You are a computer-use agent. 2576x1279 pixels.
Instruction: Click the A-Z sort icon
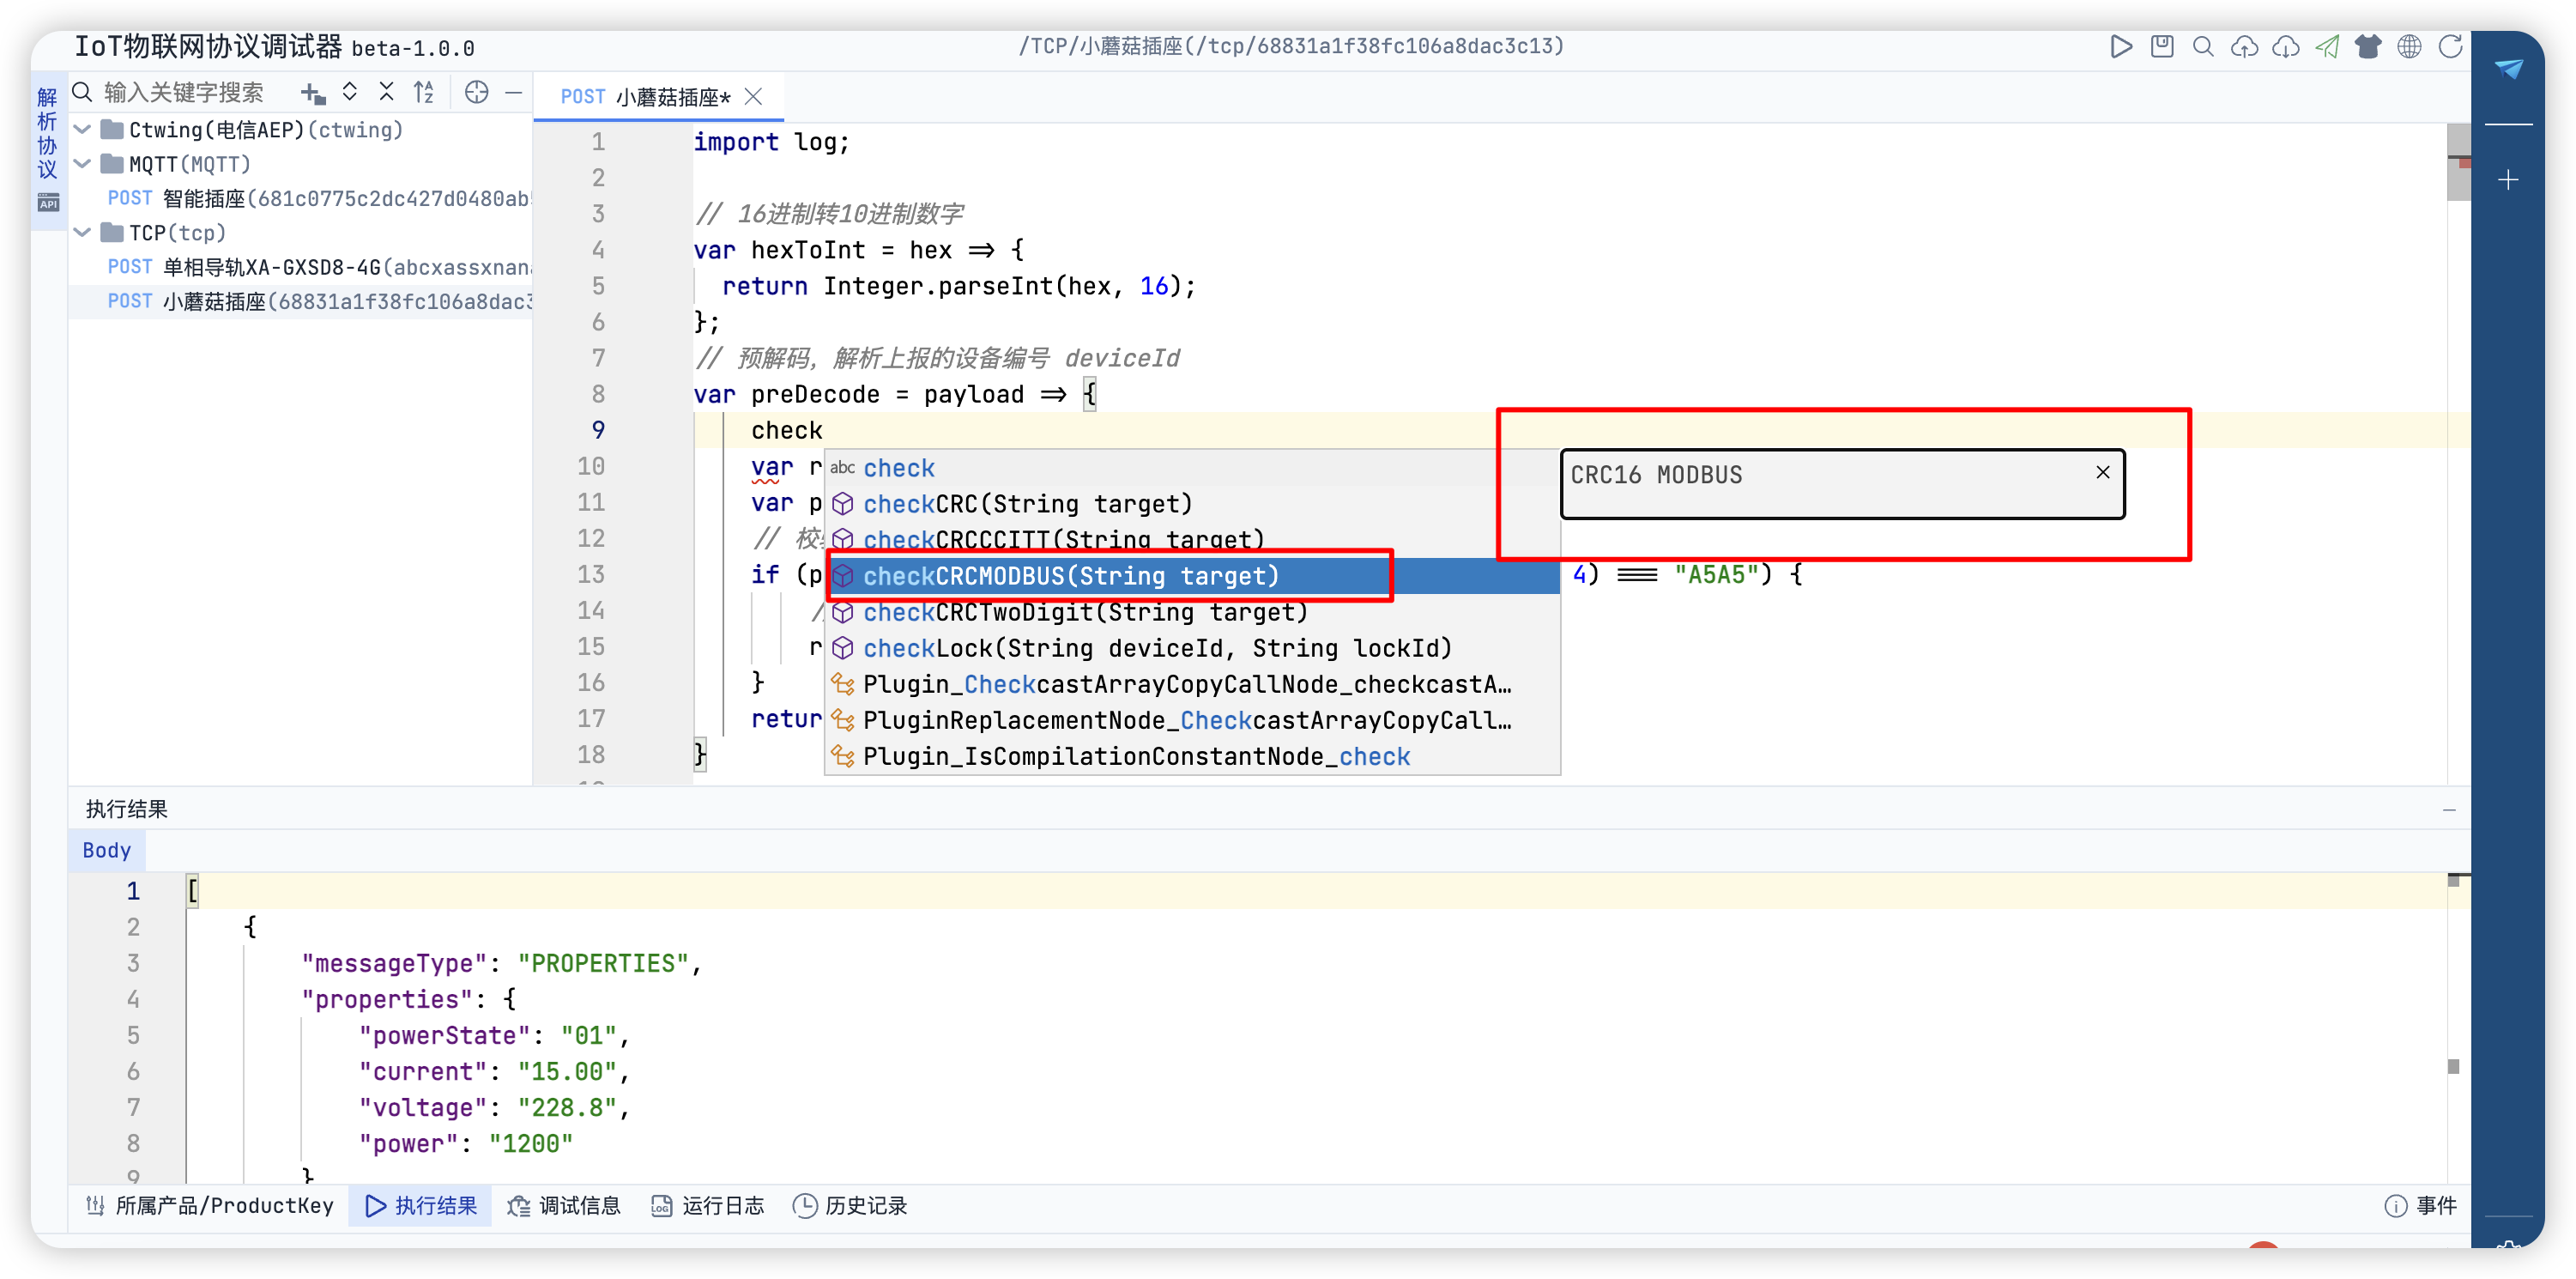tap(424, 93)
